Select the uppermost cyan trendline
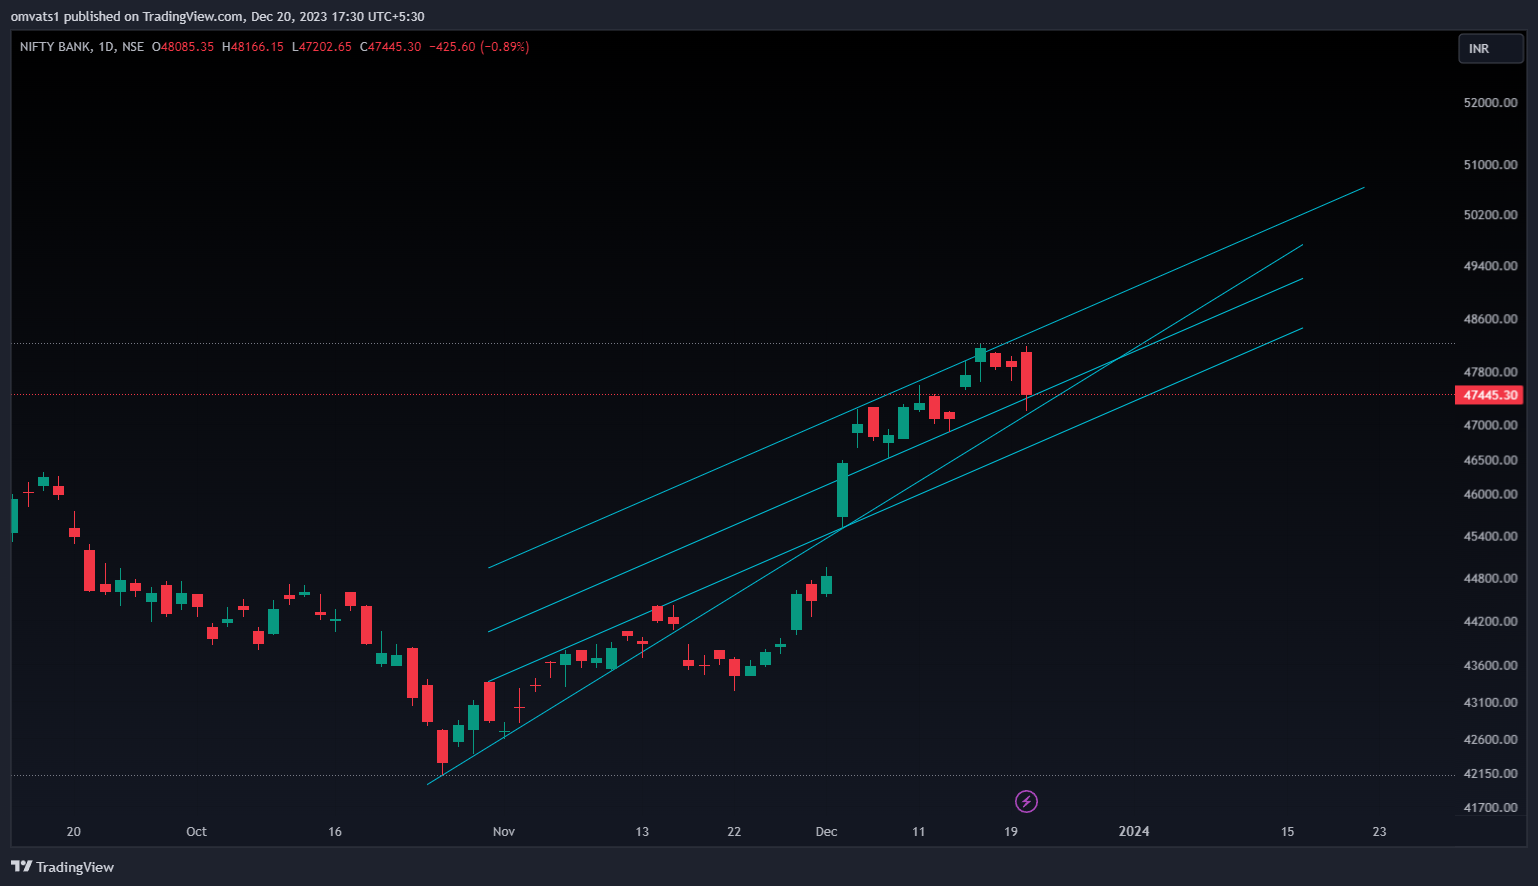The height and width of the screenshot is (886, 1538). [x=926, y=378]
